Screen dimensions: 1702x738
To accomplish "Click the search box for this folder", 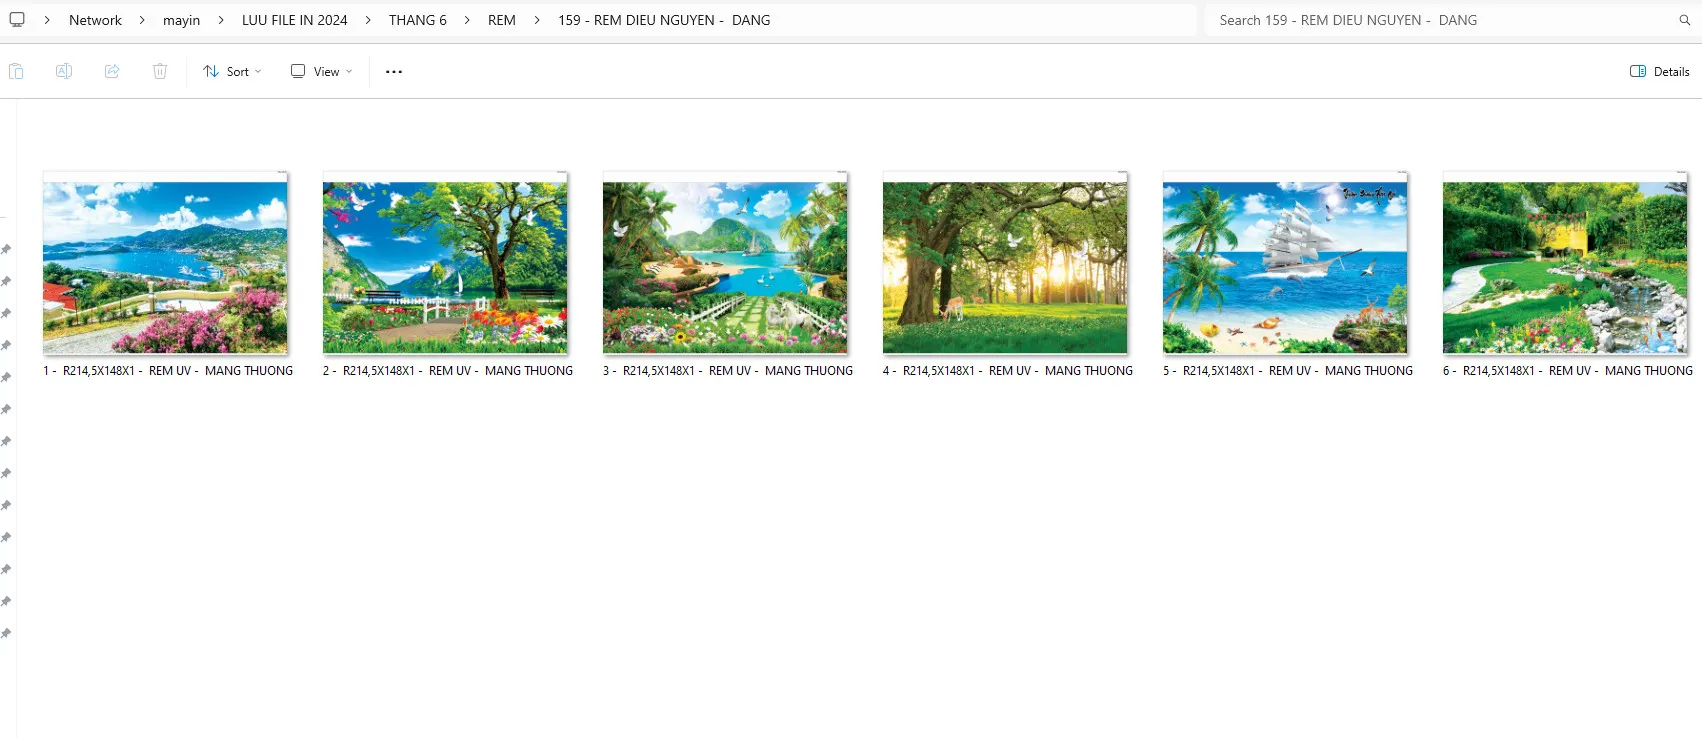I will pyautogui.click(x=1440, y=20).
